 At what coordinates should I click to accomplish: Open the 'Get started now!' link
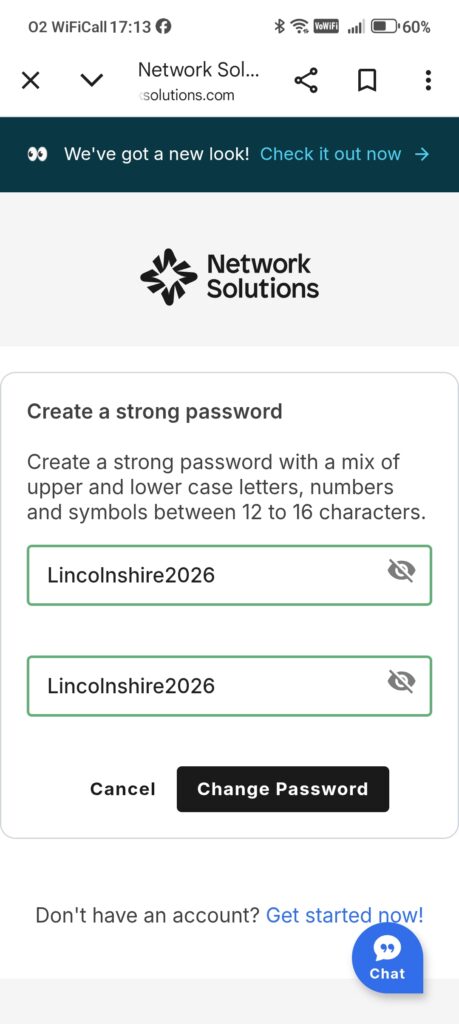point(345,915)
